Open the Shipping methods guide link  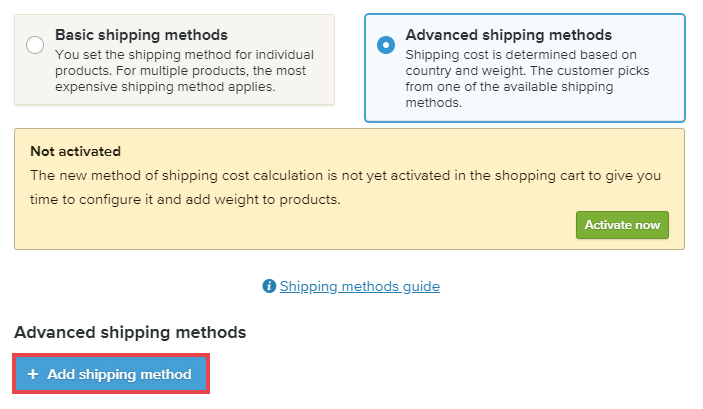pos(359,286)
